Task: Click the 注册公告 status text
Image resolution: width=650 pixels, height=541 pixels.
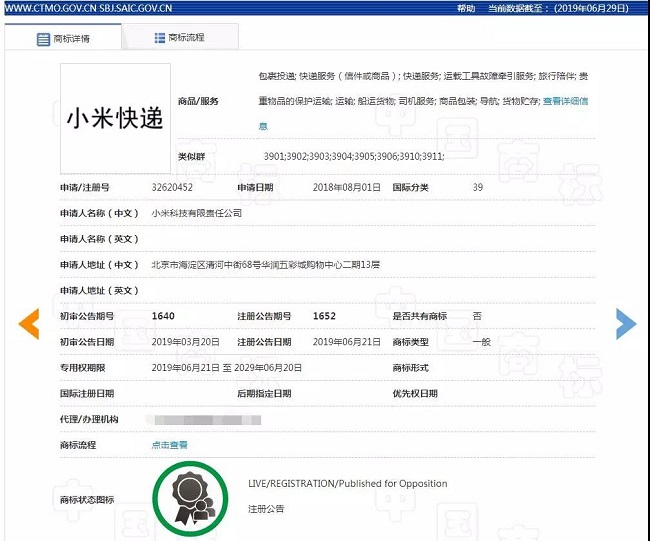Action: point(266,509)
